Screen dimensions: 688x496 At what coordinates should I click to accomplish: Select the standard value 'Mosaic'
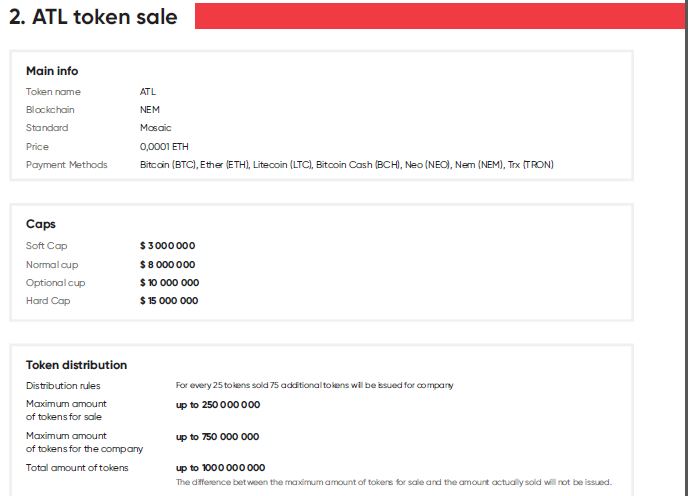point(155,128)
